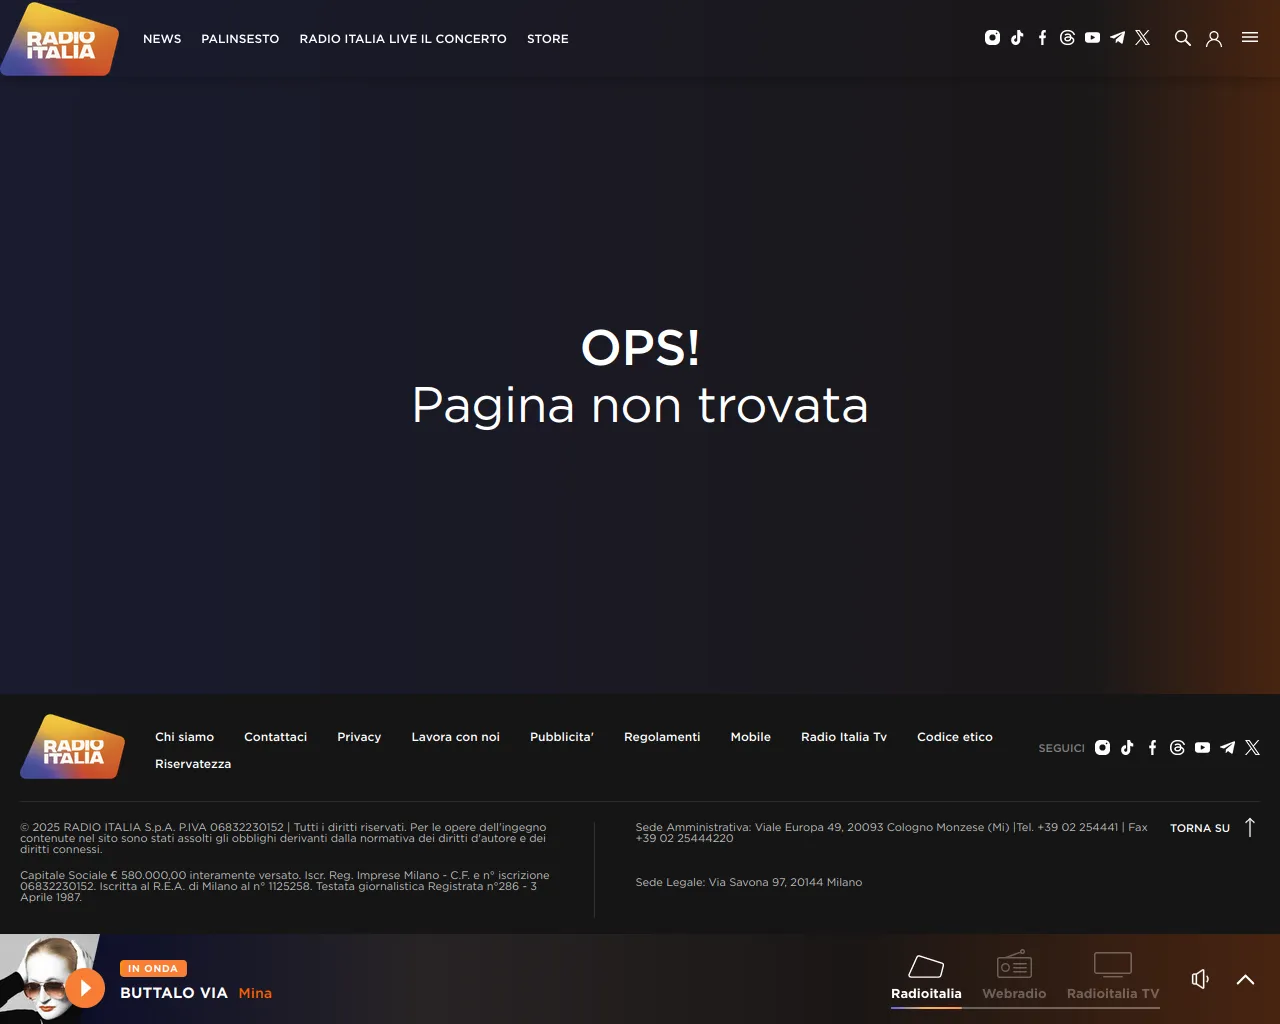1280x1024 pixels.
Task: Open the Regolamenti footer link
Action: point(662,737)
